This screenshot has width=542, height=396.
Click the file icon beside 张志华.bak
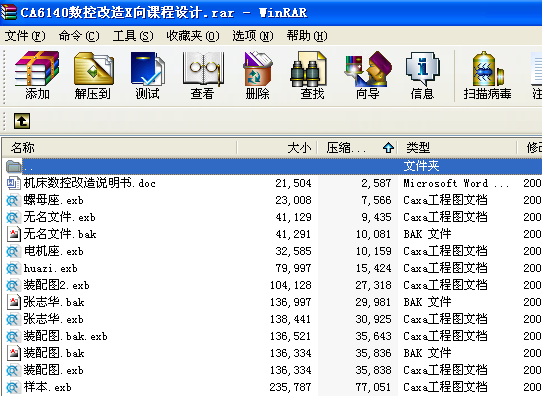point(13,302)
